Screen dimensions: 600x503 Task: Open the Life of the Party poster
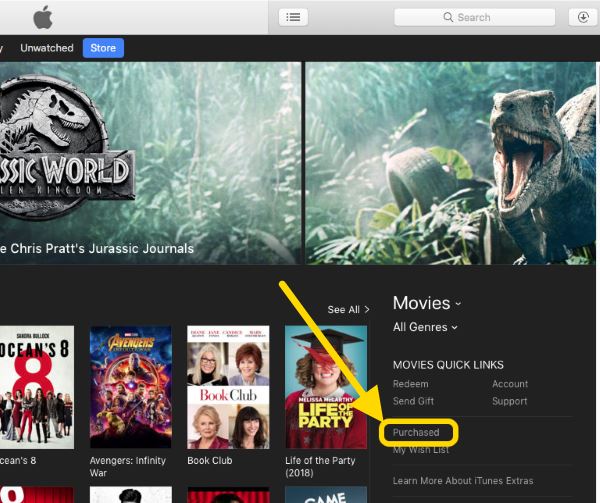[326, 387]
